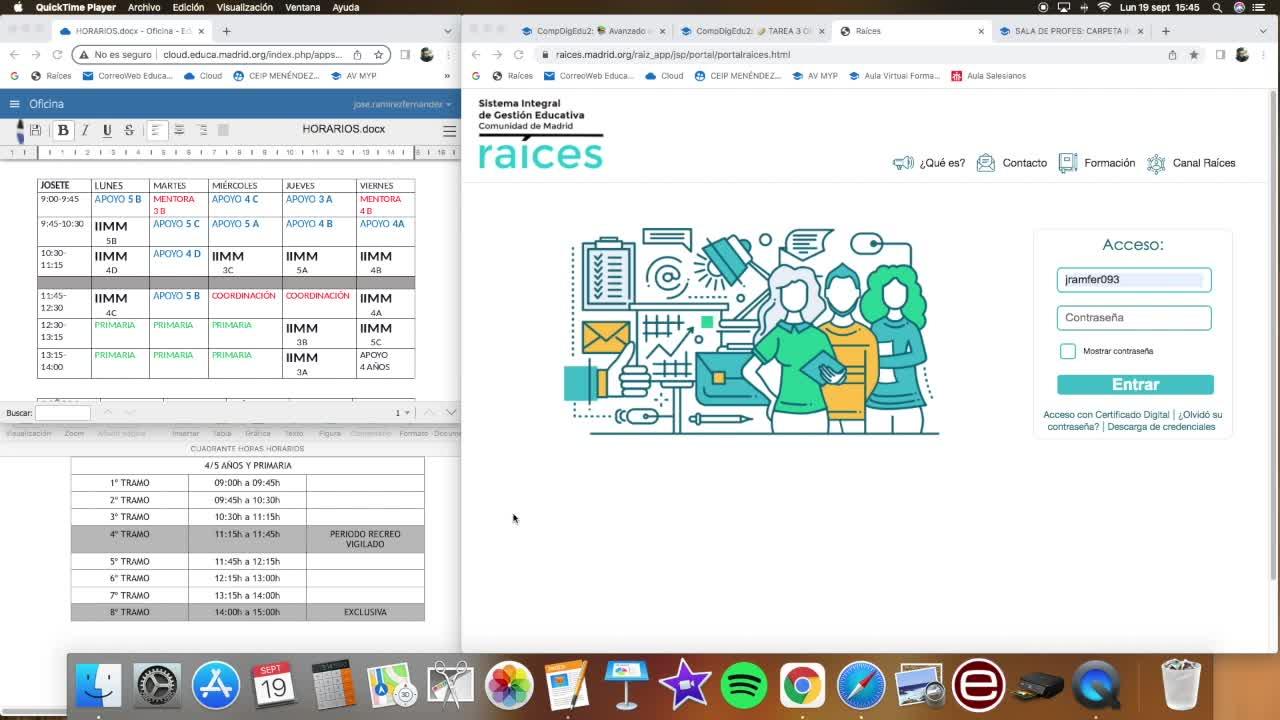This screenshot has width=1280, height=720.
Task: Save the HORARIOS document
Action: [x=35, y=130]
